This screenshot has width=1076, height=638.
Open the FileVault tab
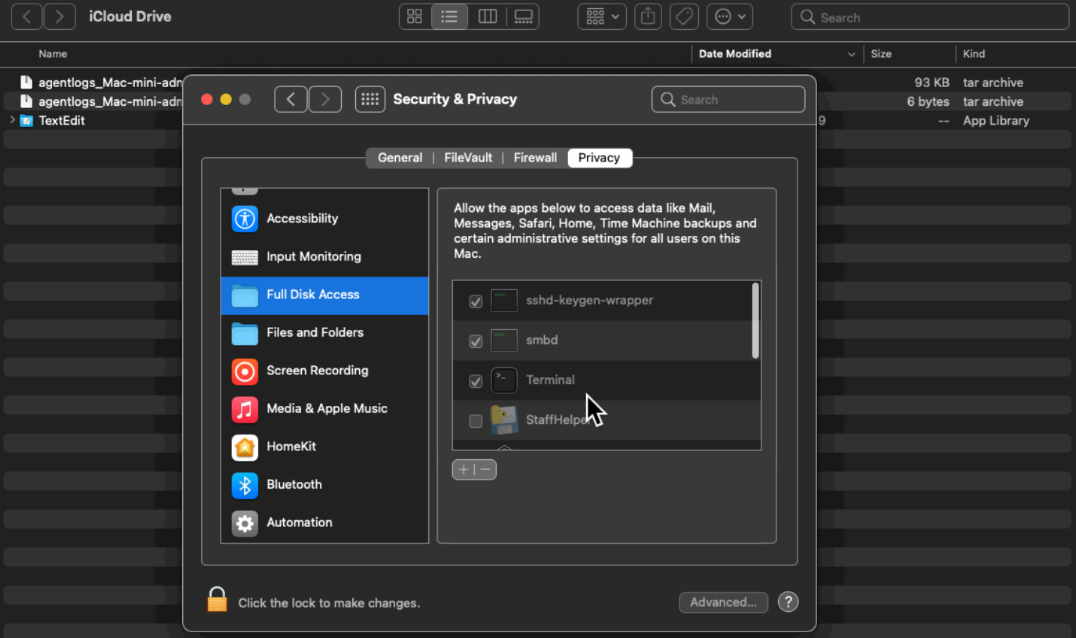[x=468, y=158]
